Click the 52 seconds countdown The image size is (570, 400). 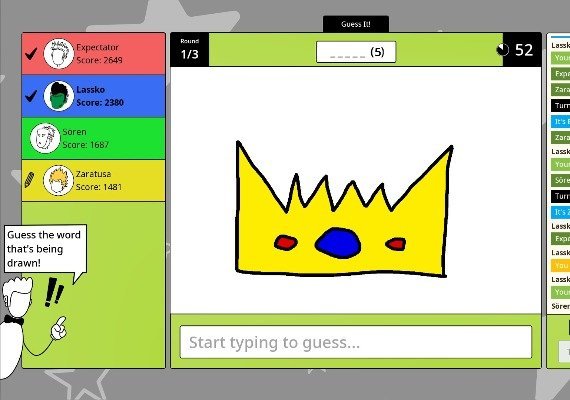point(524,50)
